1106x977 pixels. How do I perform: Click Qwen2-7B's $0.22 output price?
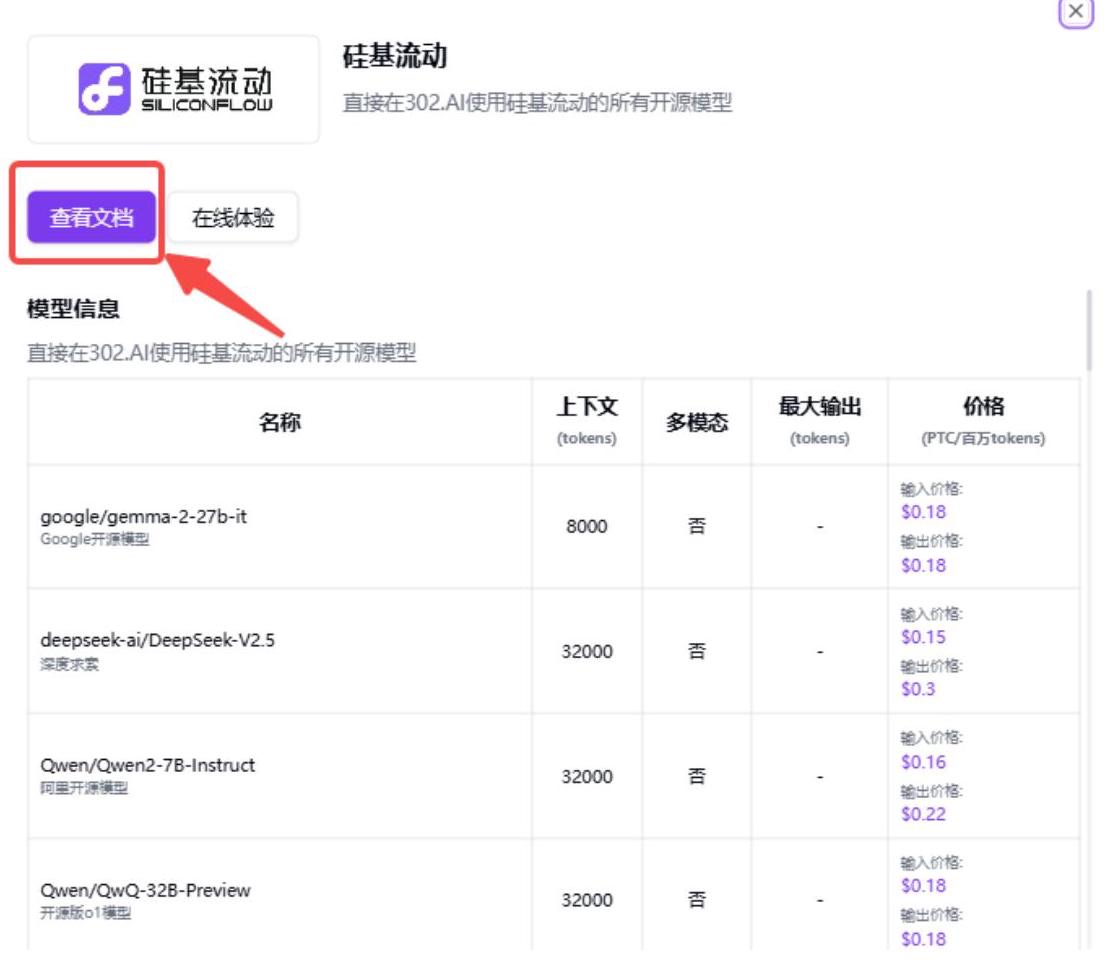923,813
